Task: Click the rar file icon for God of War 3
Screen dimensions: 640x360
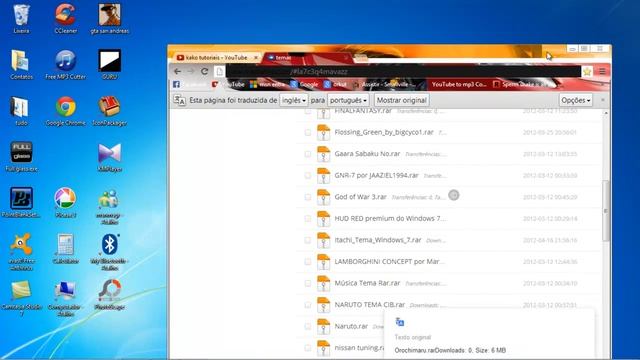Action: [x=323, y=197]
